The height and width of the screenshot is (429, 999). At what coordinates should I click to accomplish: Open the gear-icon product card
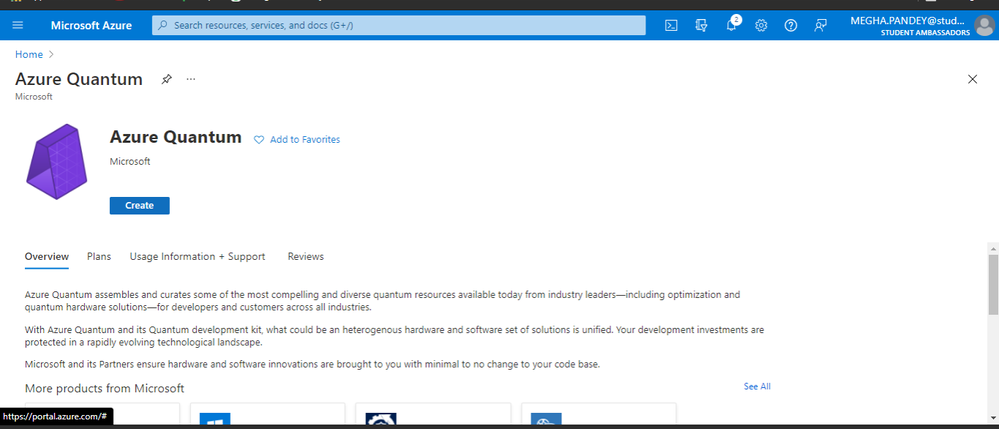point(433,413)
